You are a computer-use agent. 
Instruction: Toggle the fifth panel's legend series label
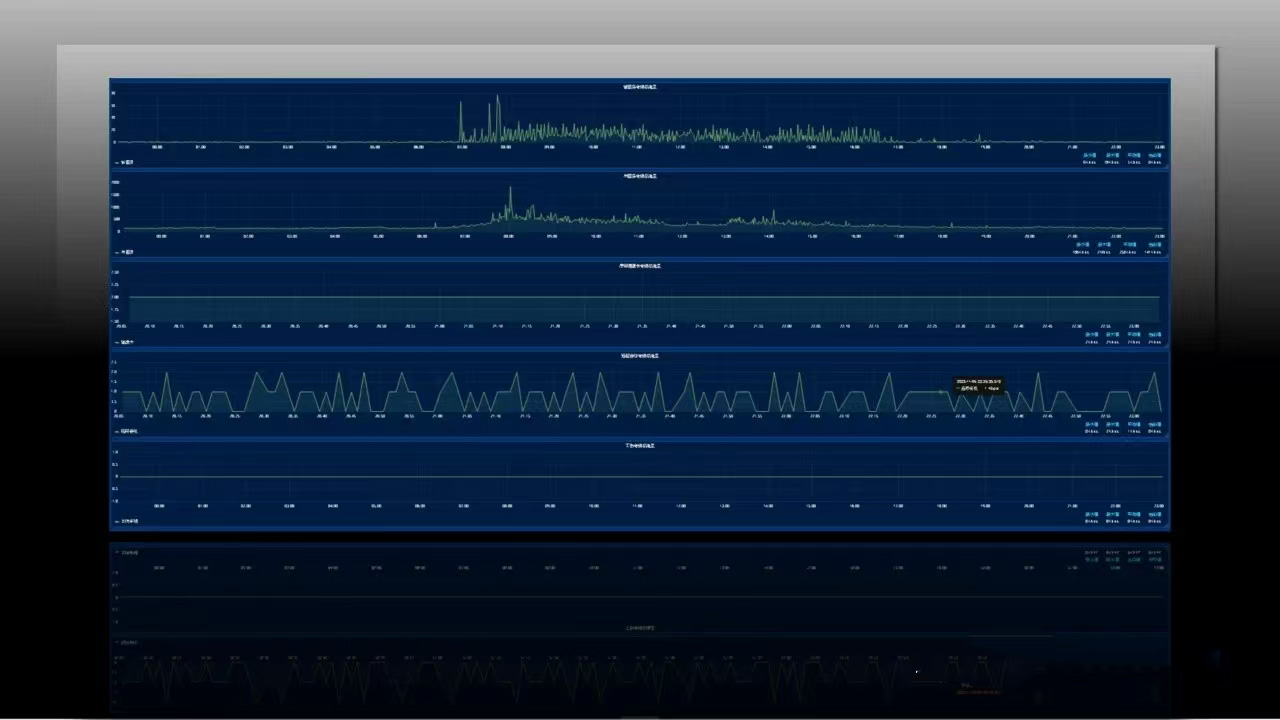(x=129, y=521)
